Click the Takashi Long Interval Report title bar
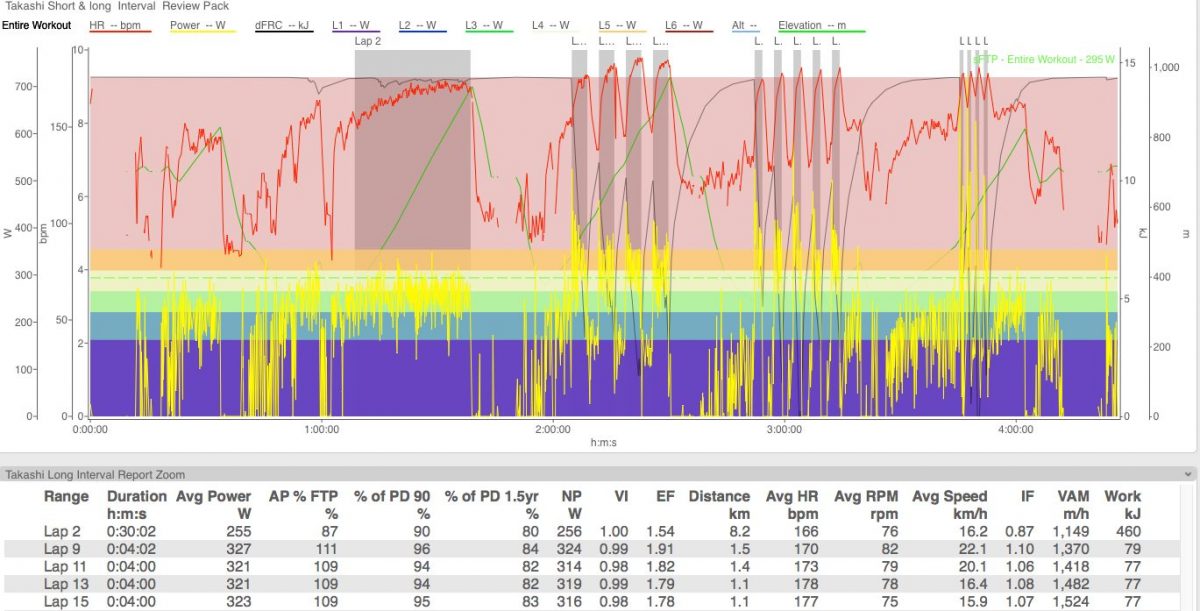The image size is (1200, 611). [x=95, y=474]
